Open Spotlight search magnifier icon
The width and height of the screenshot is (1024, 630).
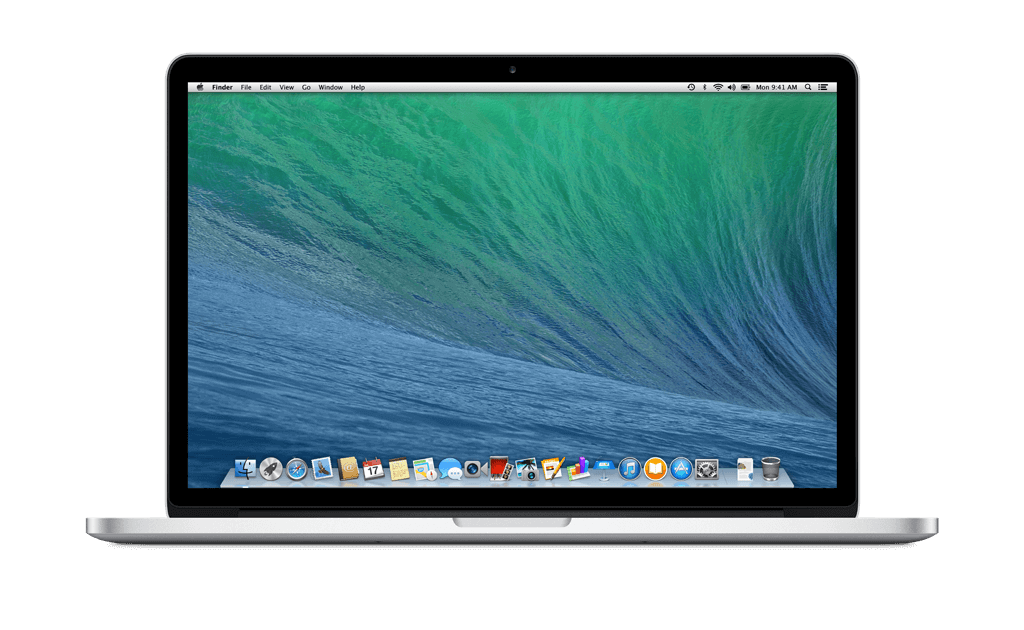pyautogui.click(x=808, y=87)
